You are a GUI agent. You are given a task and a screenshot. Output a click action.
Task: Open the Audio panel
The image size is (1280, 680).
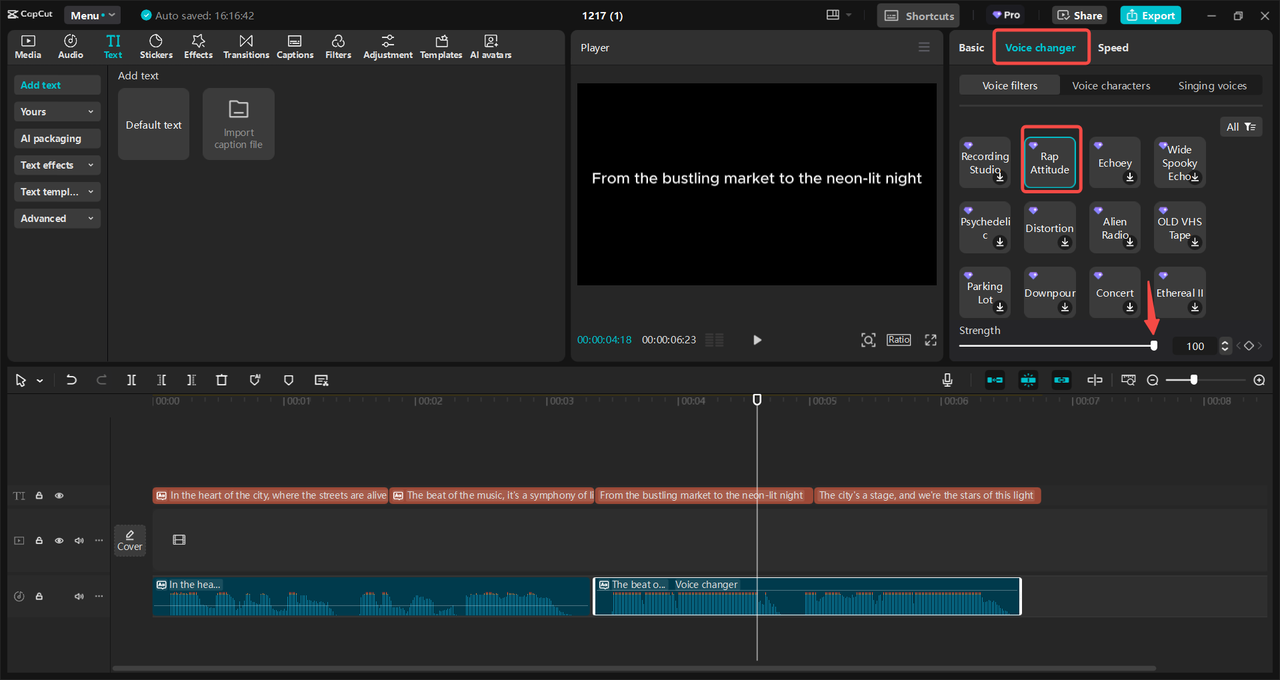click(71, 46)
